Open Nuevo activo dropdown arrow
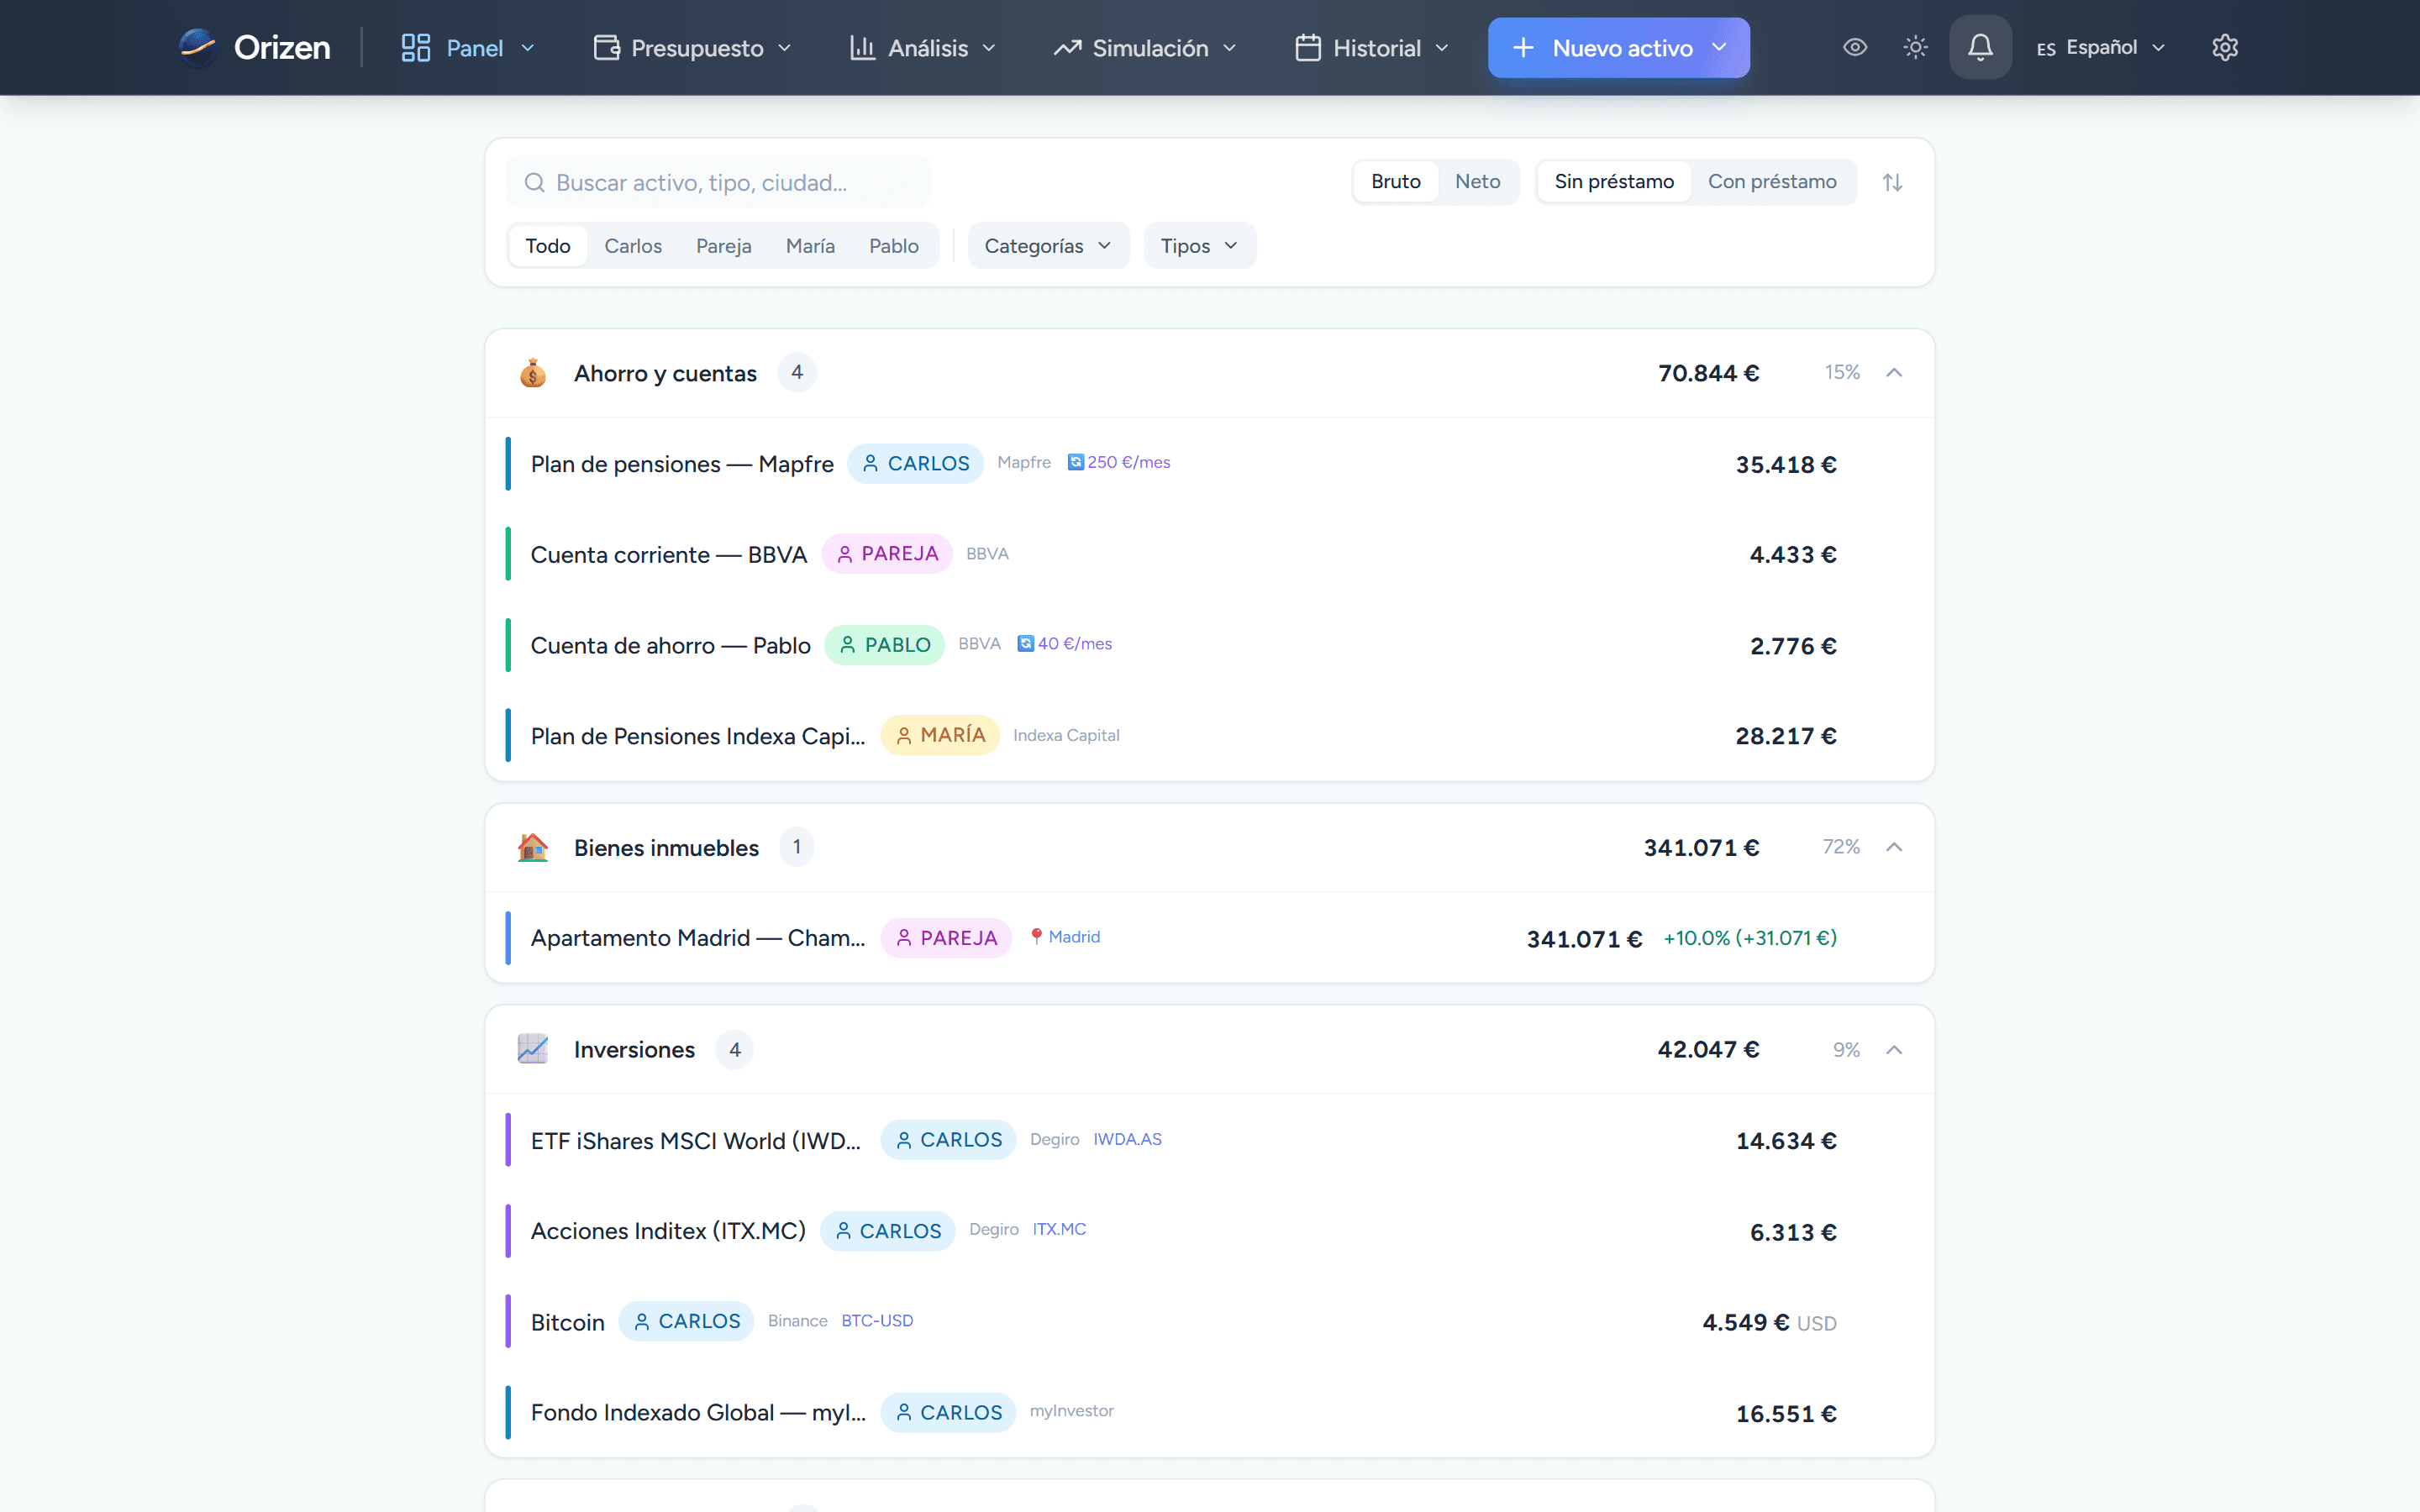This screenshot has width=2420, height=1512. (1719, 47)
